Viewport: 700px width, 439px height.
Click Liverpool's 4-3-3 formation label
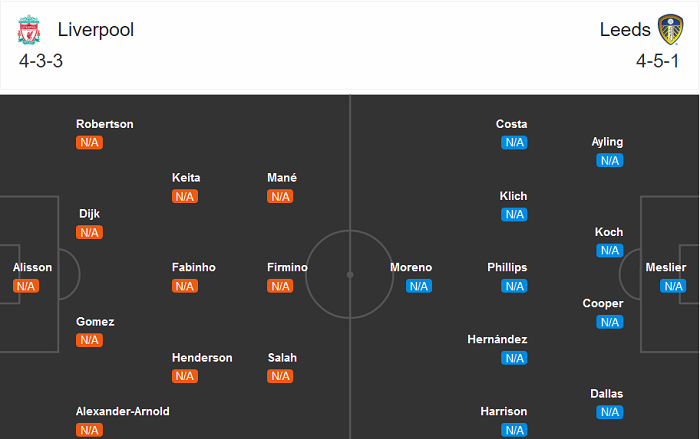tap(41, 61)
